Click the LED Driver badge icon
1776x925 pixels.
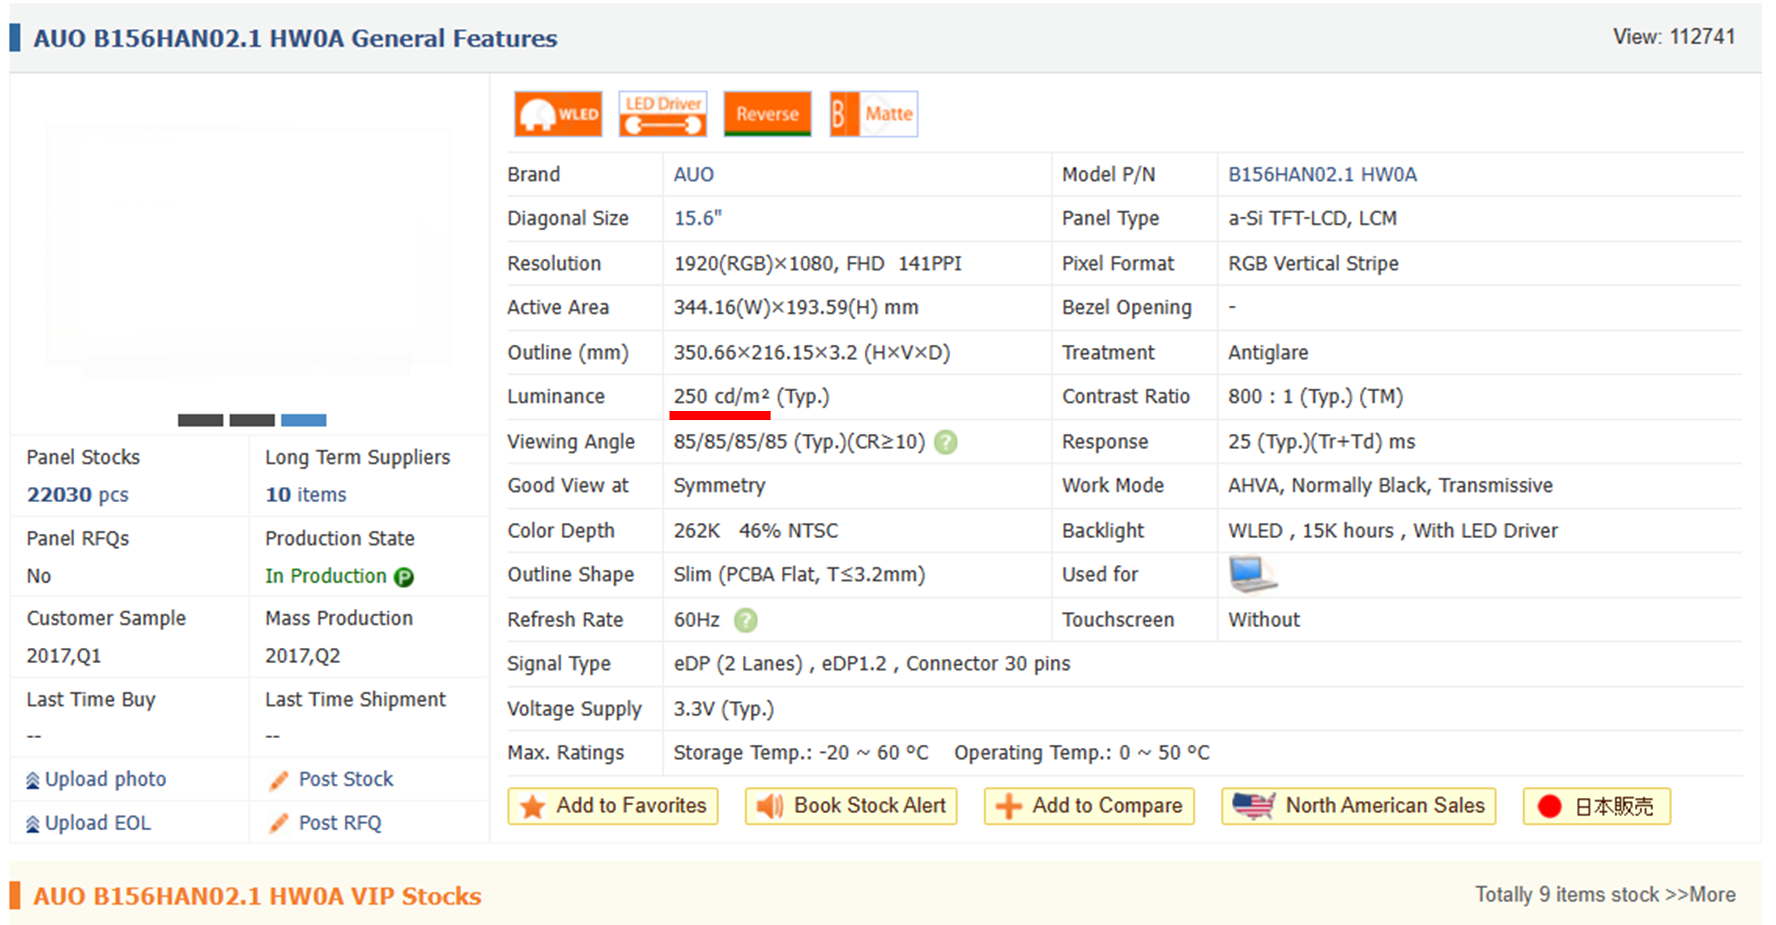pos(663,114)
